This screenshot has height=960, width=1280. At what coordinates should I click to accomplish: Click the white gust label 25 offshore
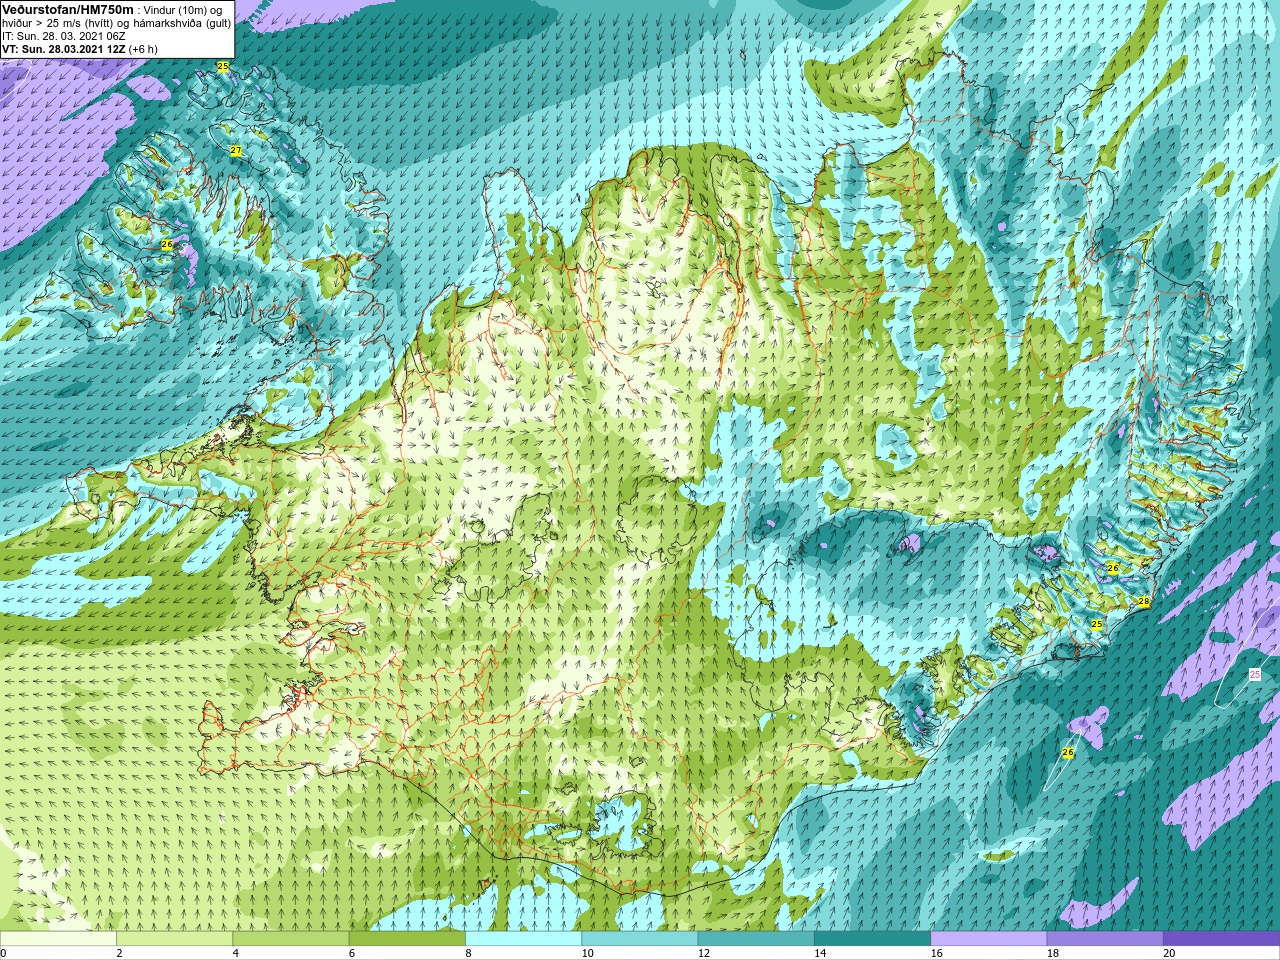[x=1255, y=675]
